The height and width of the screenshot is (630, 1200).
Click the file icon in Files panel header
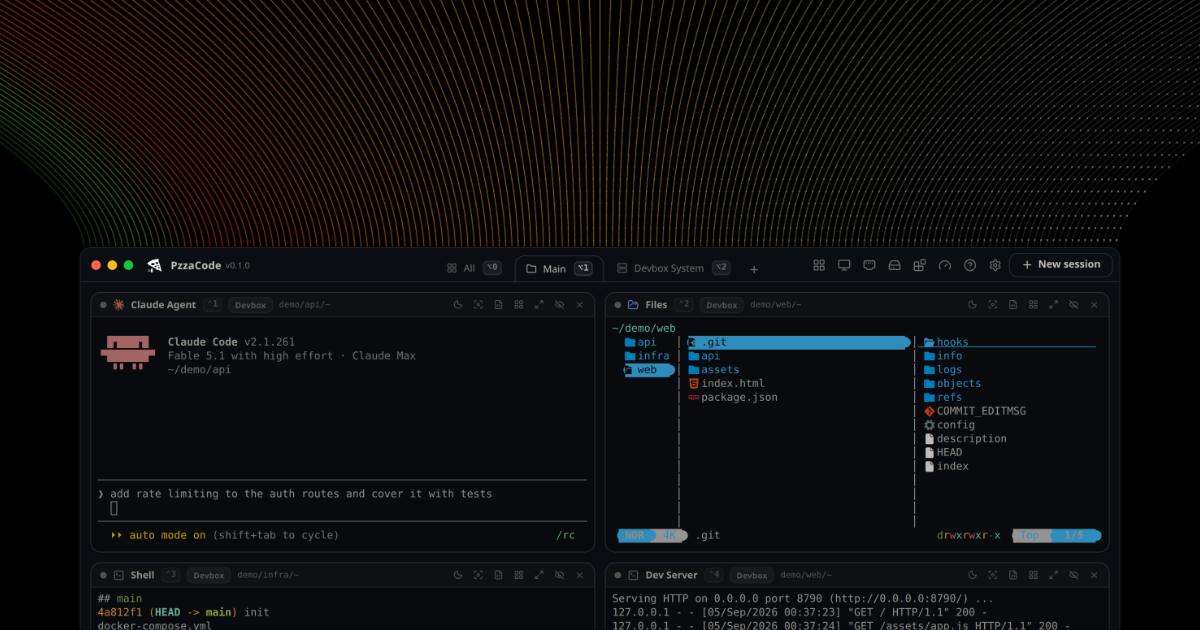point(1013,305)
